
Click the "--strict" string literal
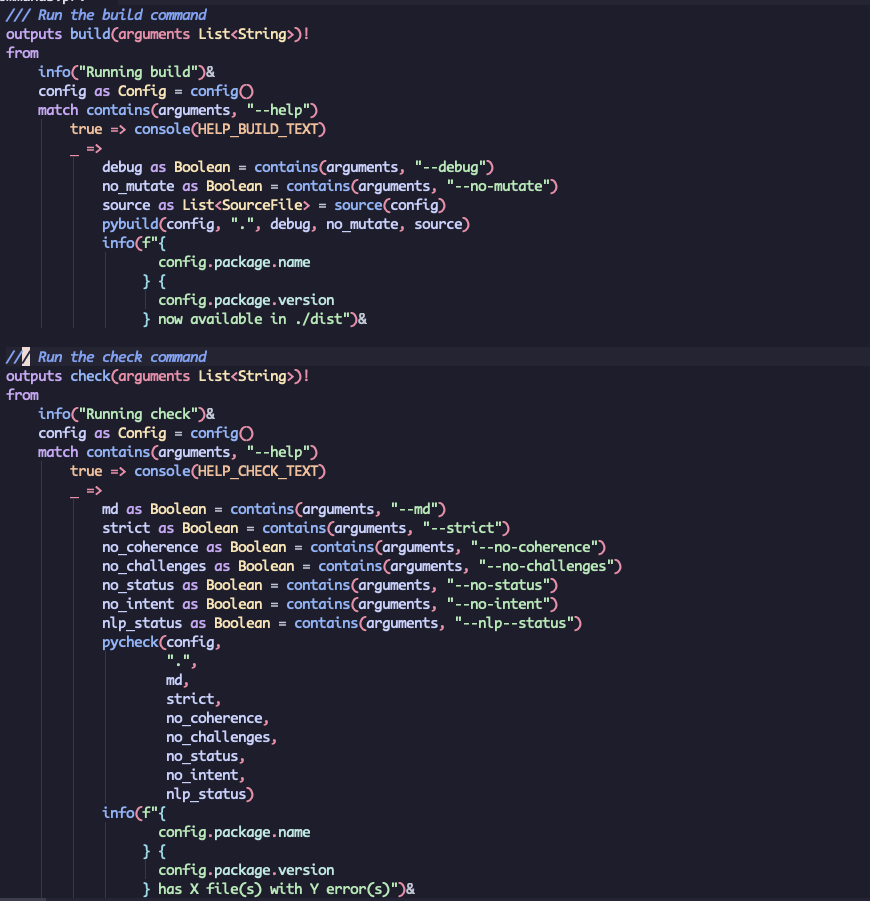[467, 528]
